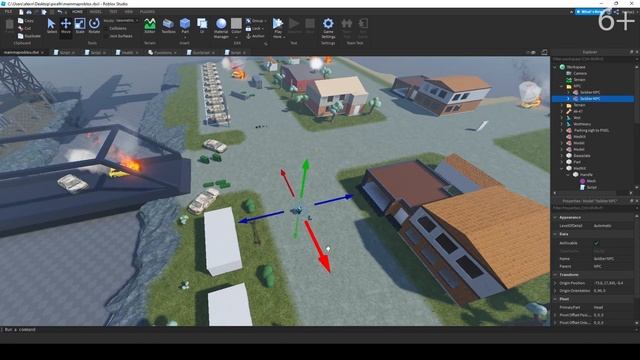
Task: Click the LevelOfDetail Automatic value
Action: coord(612,226)
